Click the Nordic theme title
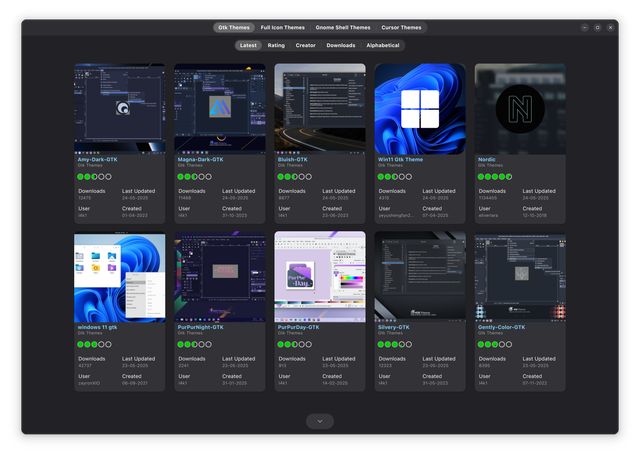This screenshot has width=640, height=458. pyautogui.click(x=487, y=159)
